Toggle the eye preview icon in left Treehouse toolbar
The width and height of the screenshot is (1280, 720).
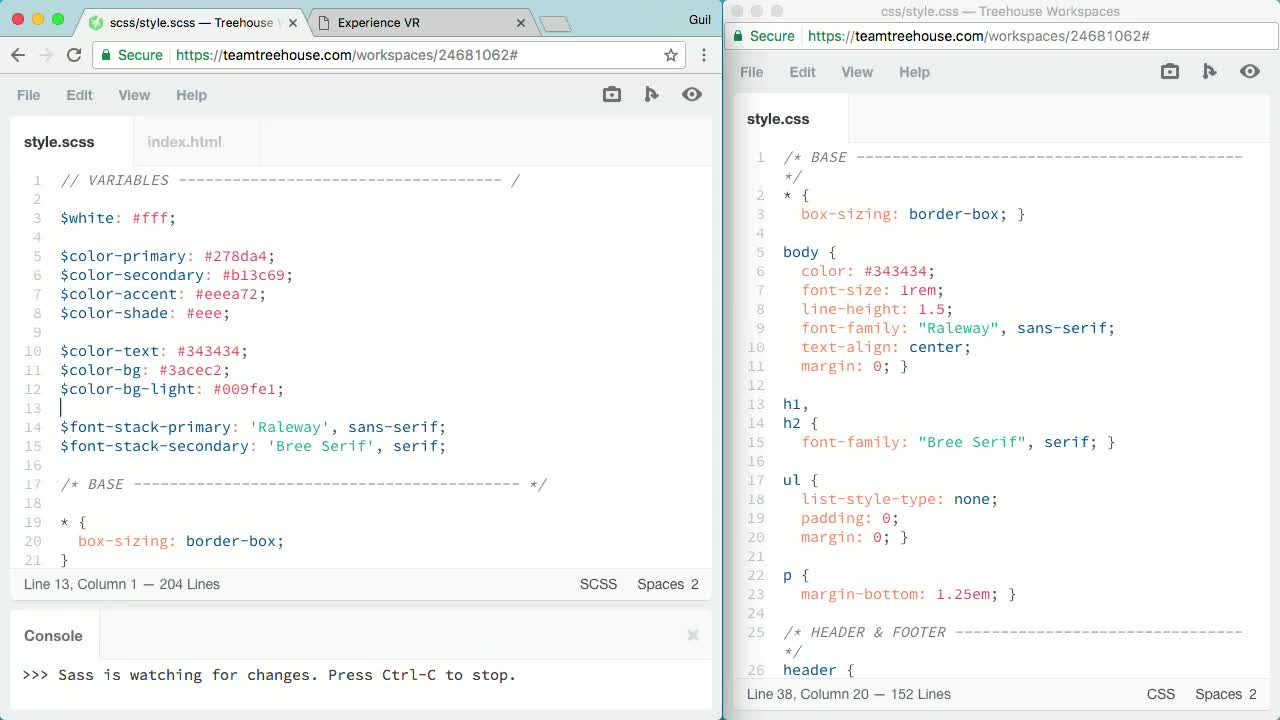click(x=692, y=94)
